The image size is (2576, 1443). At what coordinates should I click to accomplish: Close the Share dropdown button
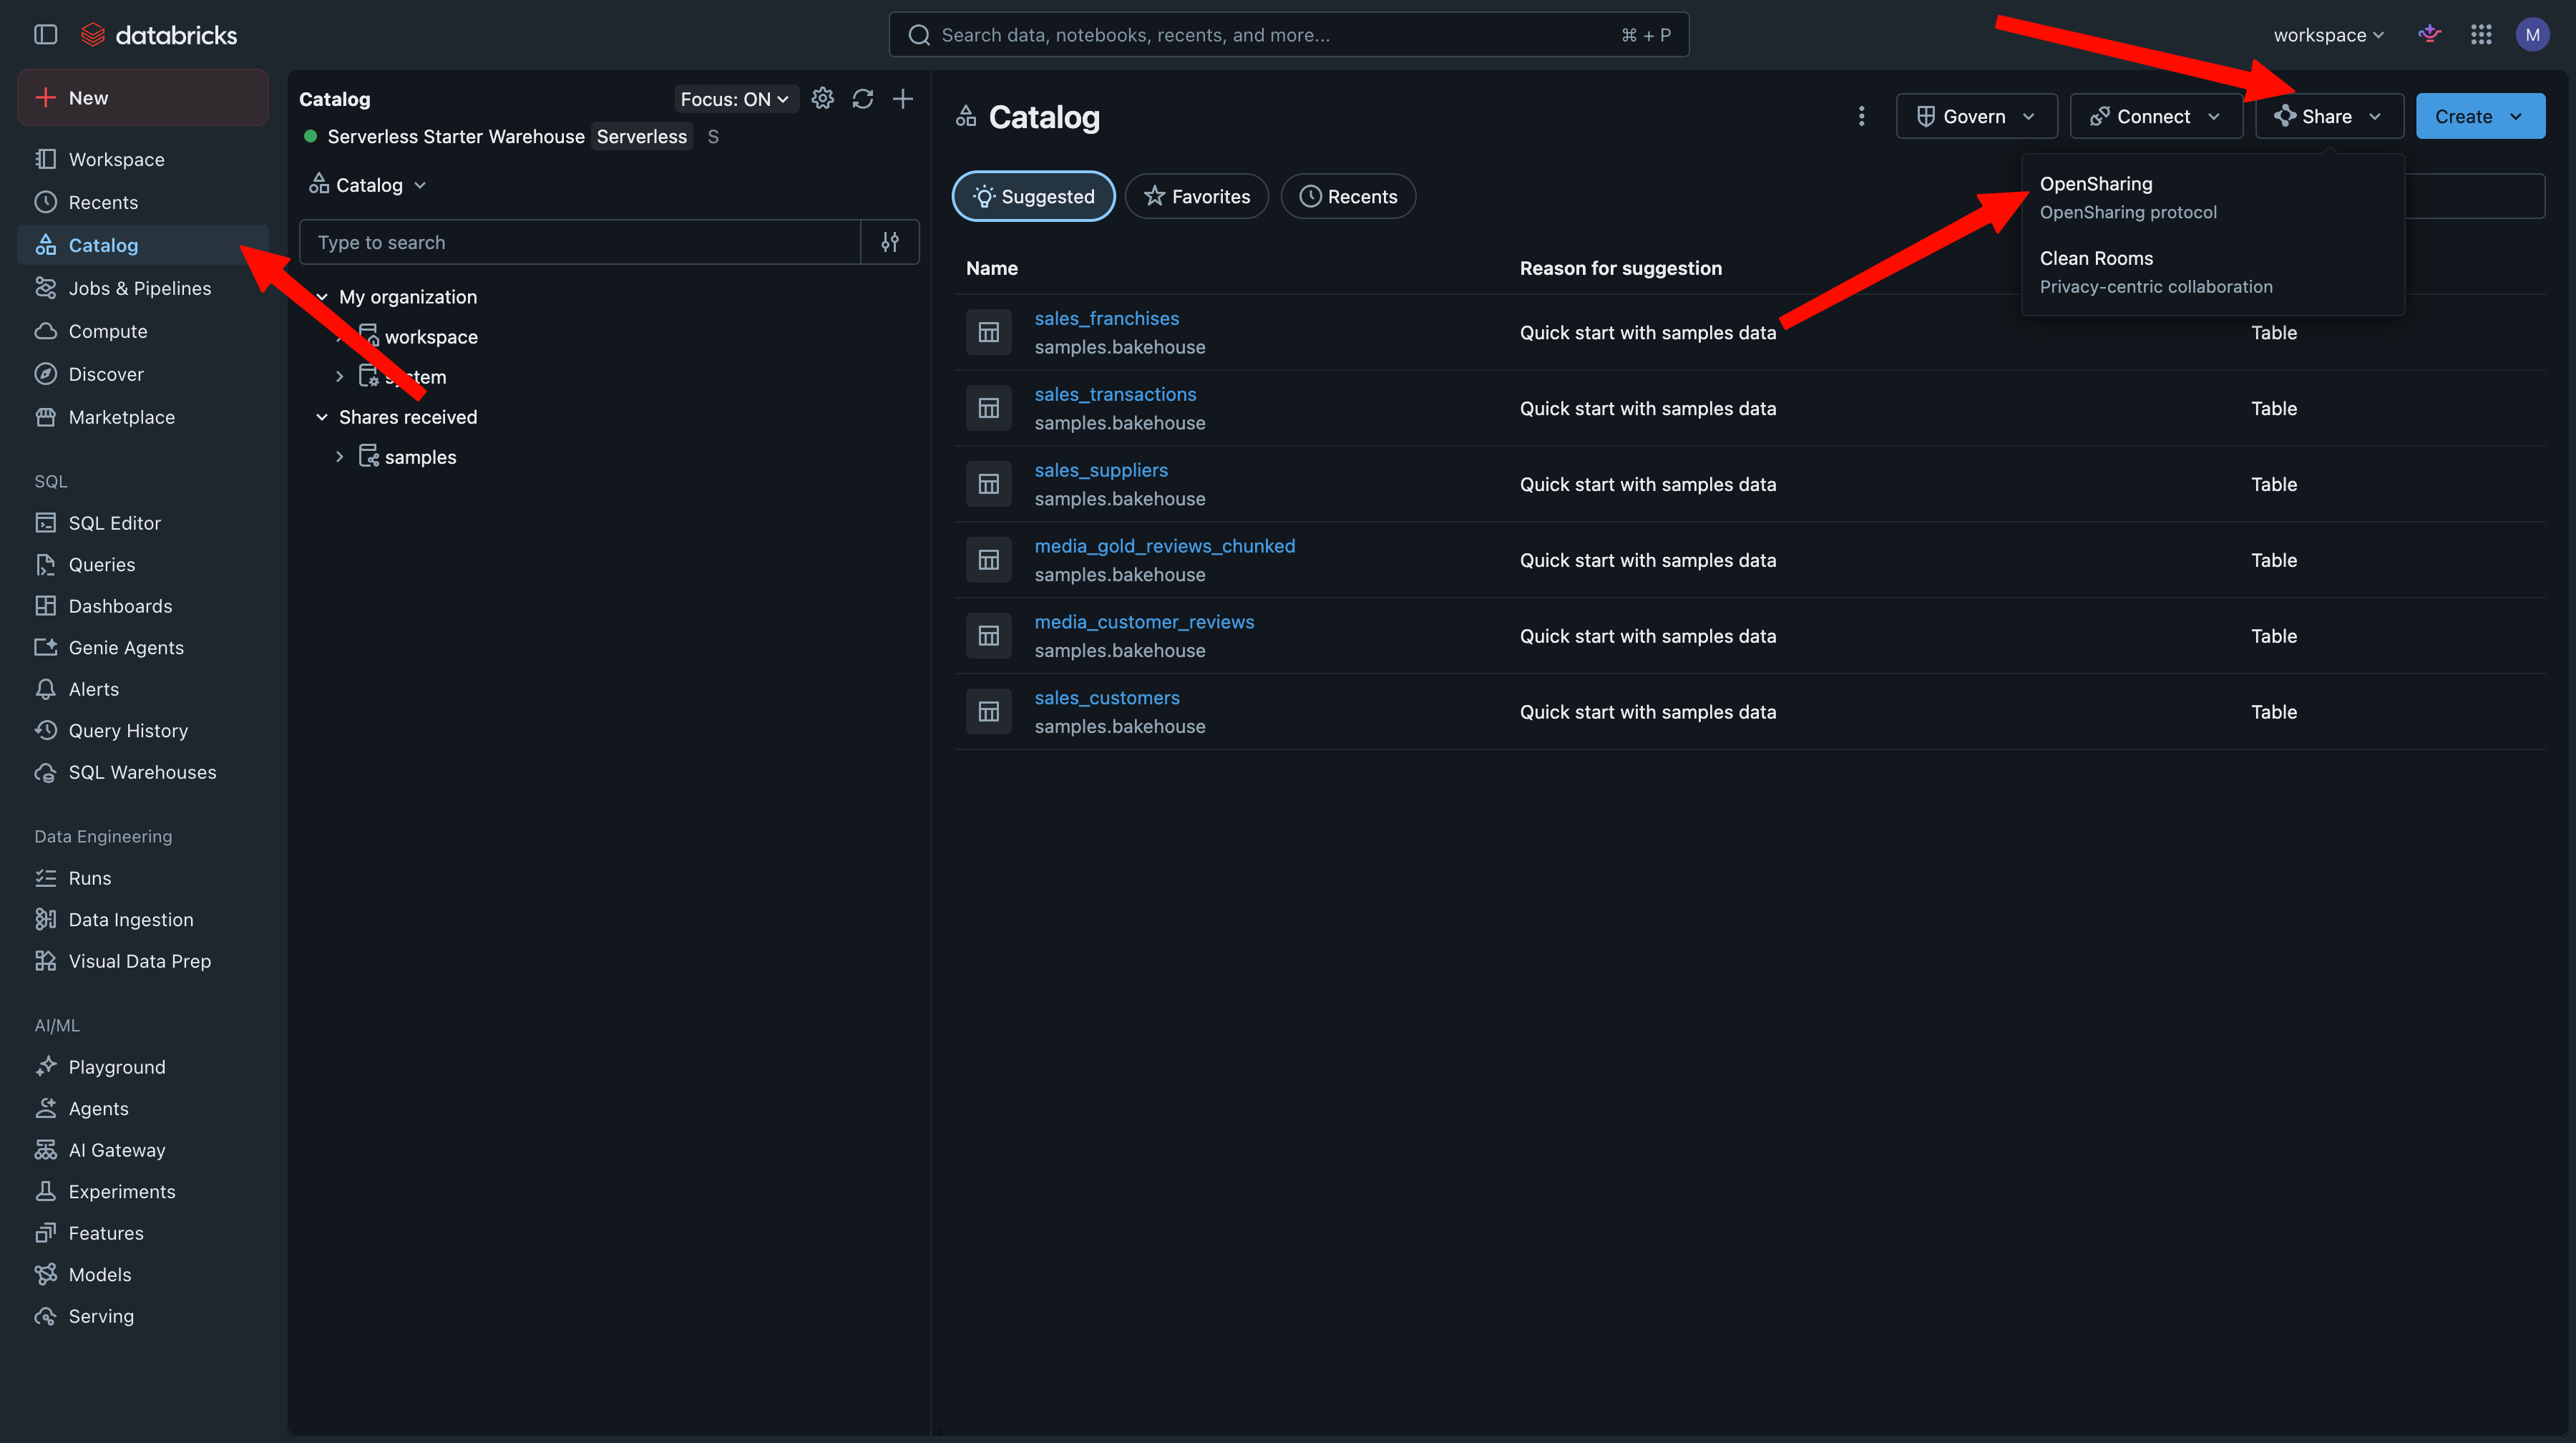pos(2329,116)
